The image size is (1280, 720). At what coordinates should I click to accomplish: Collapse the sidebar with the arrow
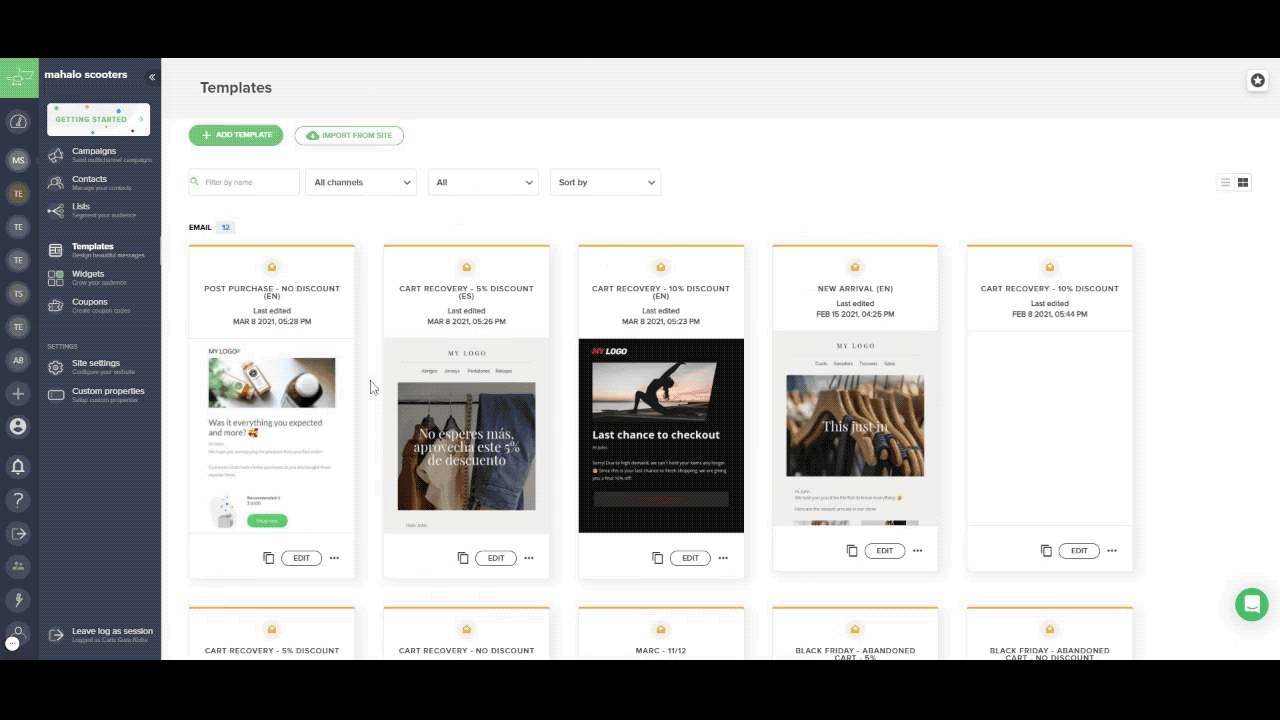[152, 75]
